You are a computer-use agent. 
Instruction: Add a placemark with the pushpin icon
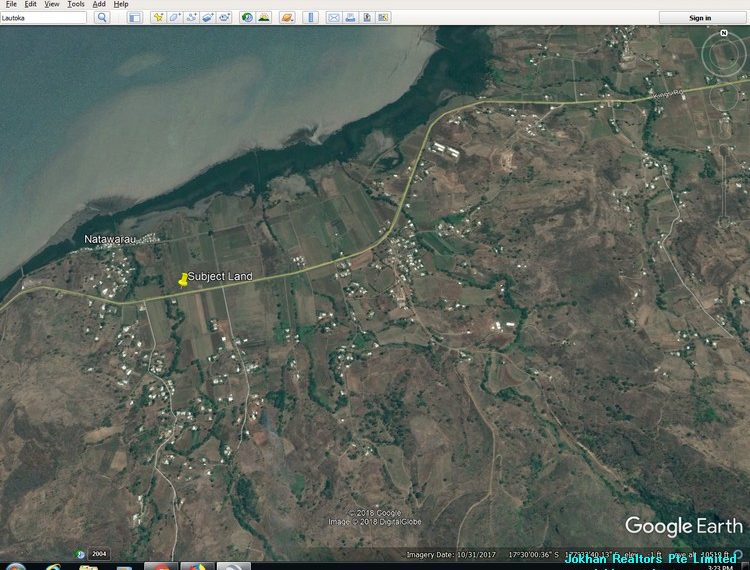click(x=158, y=18)
